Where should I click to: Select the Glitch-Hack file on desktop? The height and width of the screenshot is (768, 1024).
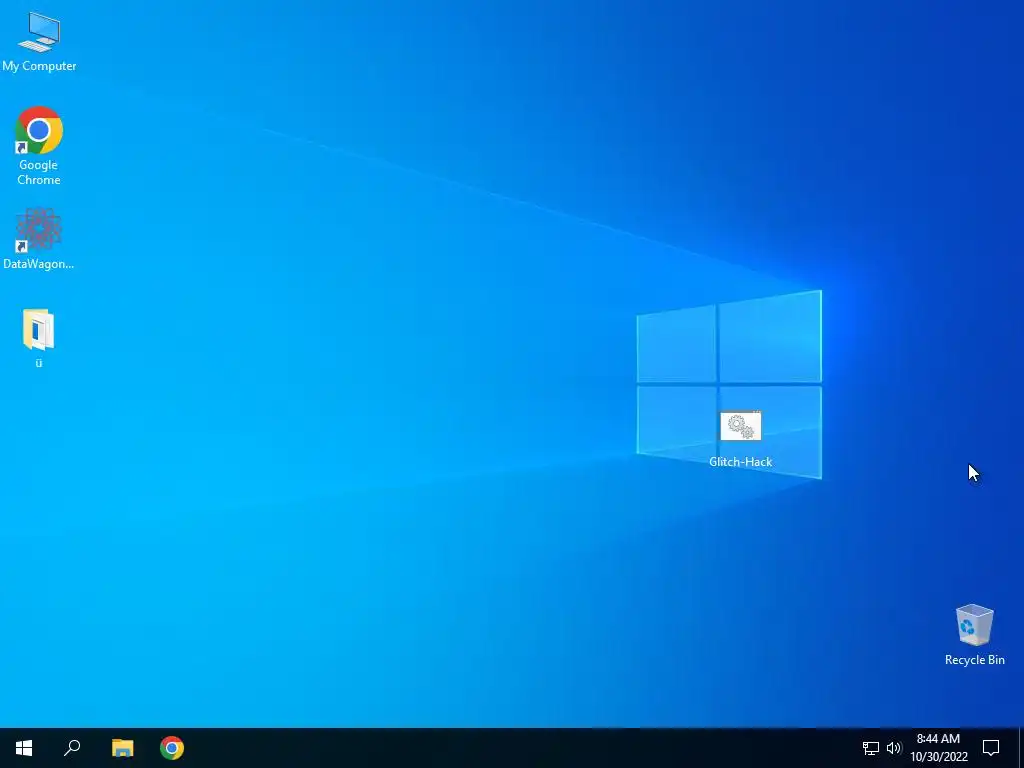[741, 439]
